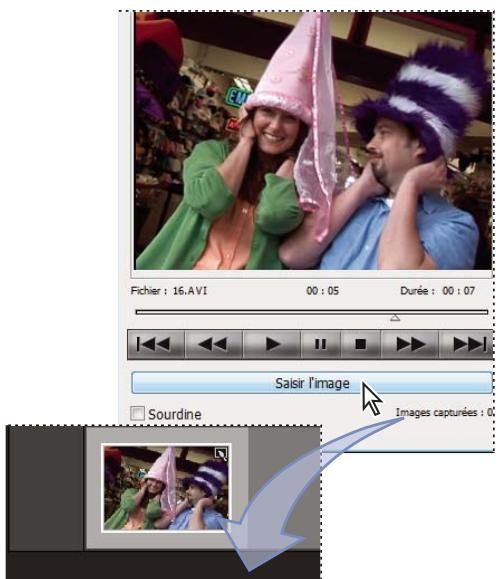Click the current time 00 : 05
The image size is (498, 579).
point(322,291)
